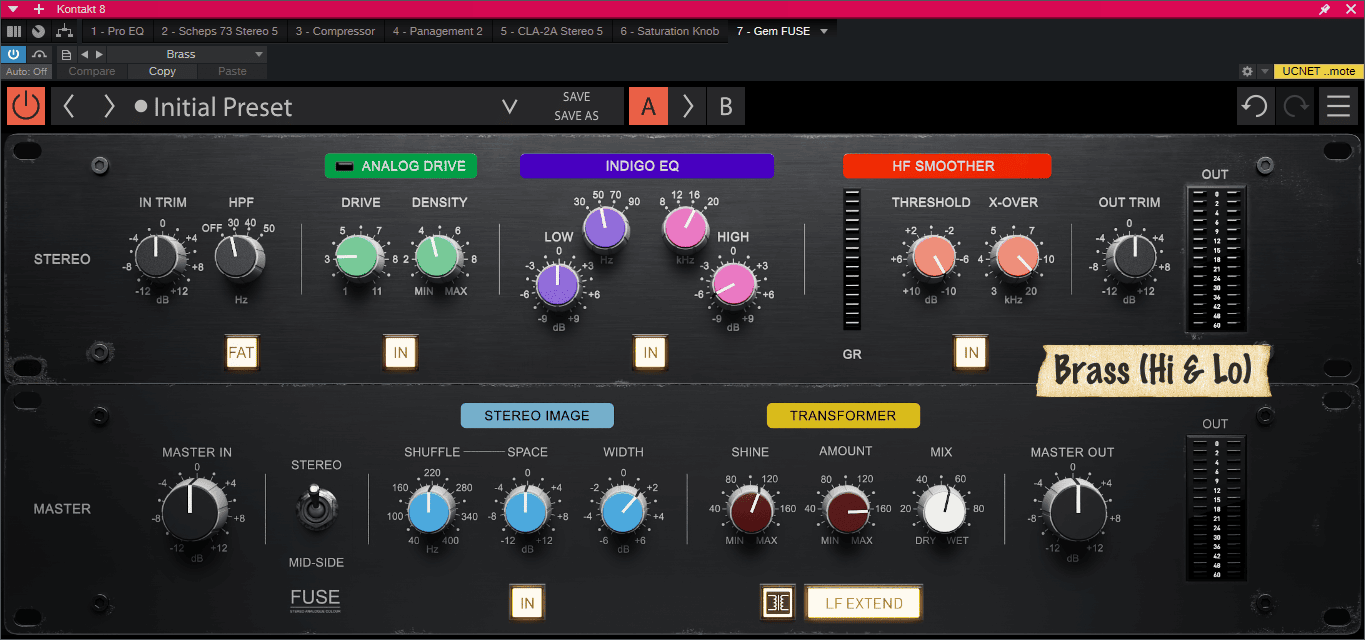Click the copy A to B arrow

coord(688,106)
